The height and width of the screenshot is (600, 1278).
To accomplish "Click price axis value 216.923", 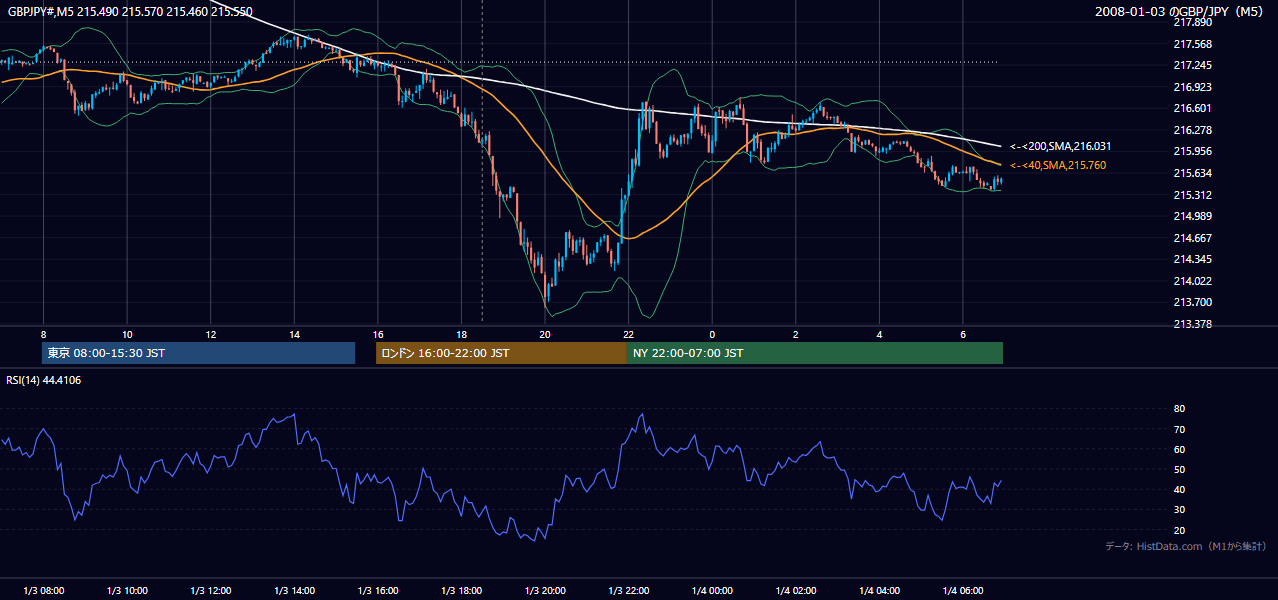I will pos(1191,87).
